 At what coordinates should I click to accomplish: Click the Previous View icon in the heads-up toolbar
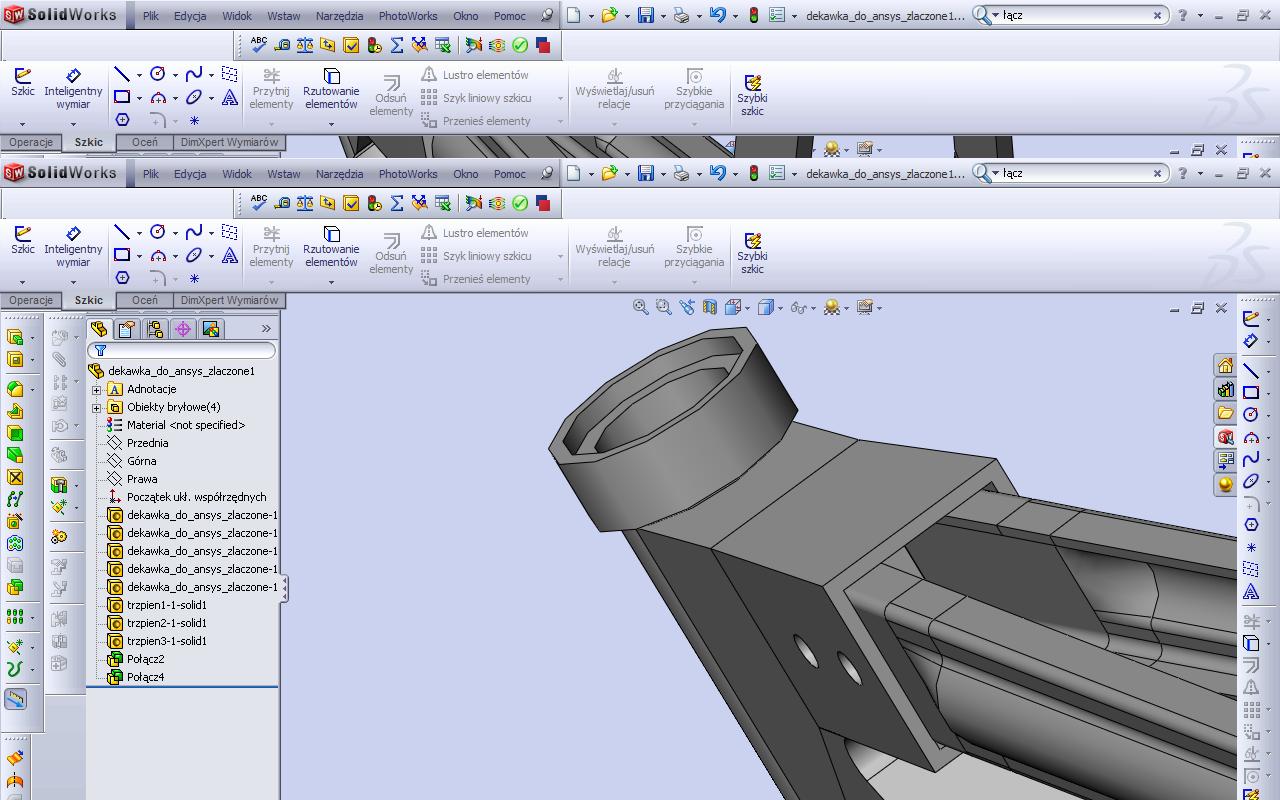point(687,308)
